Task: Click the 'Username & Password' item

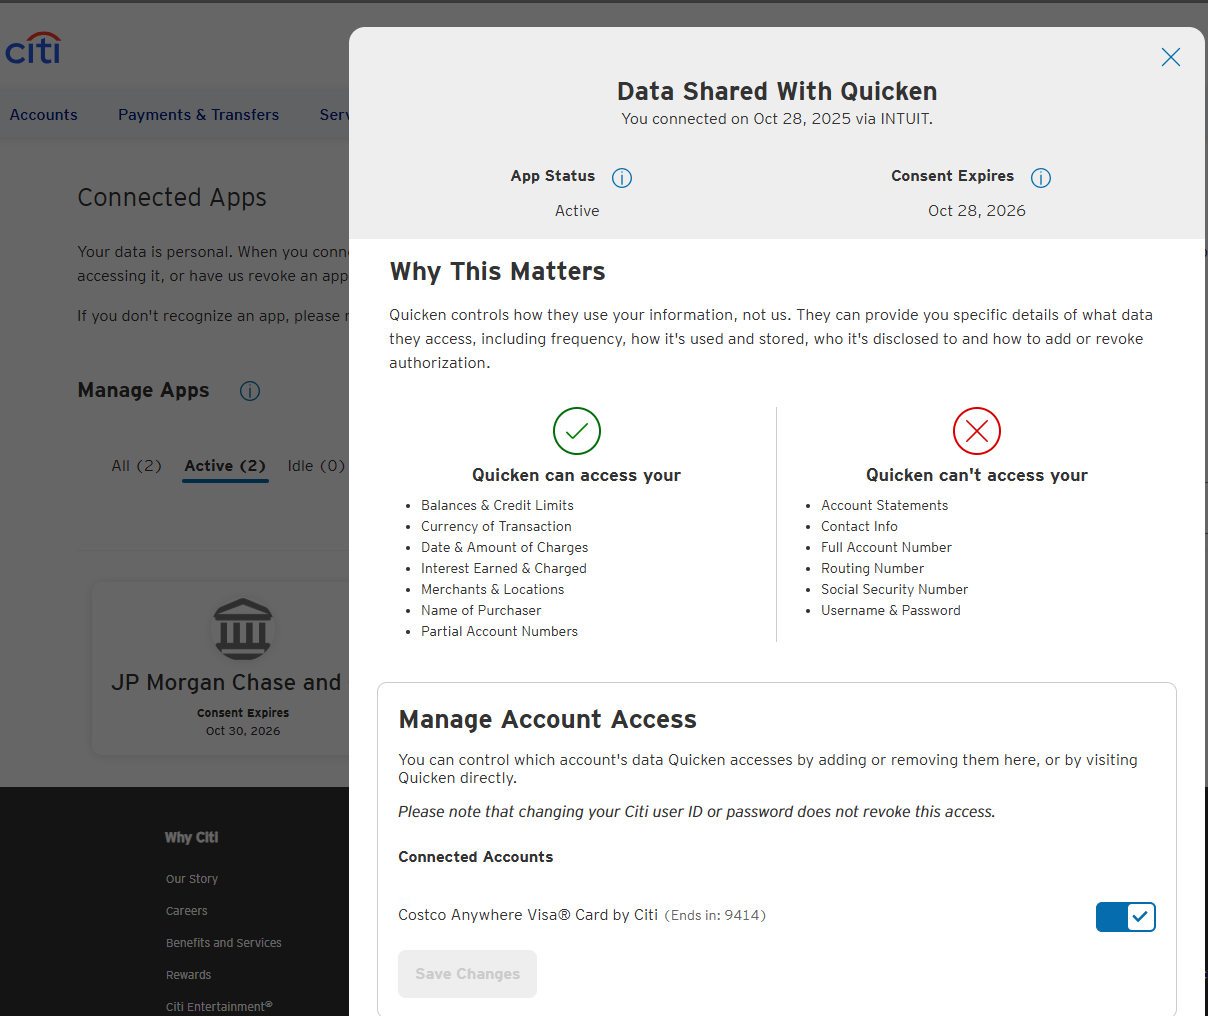Action: click(x=890, y=610)
